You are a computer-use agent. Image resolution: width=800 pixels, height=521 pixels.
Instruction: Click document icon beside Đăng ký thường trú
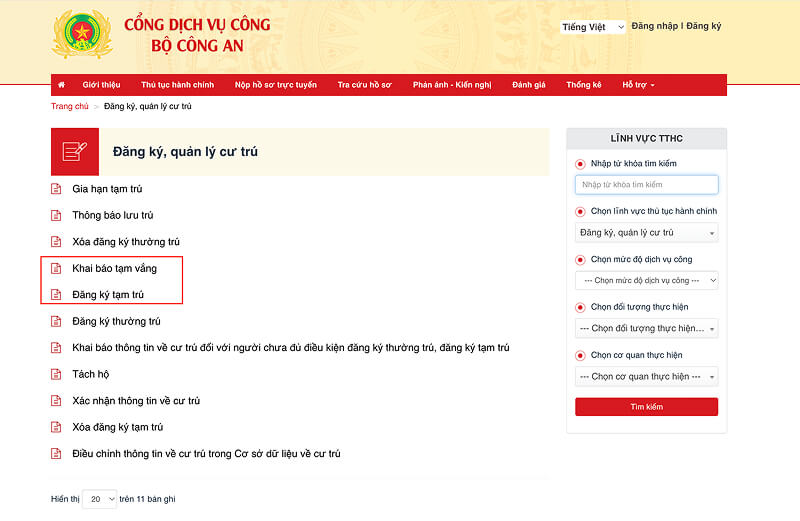(x=57, y=321)
